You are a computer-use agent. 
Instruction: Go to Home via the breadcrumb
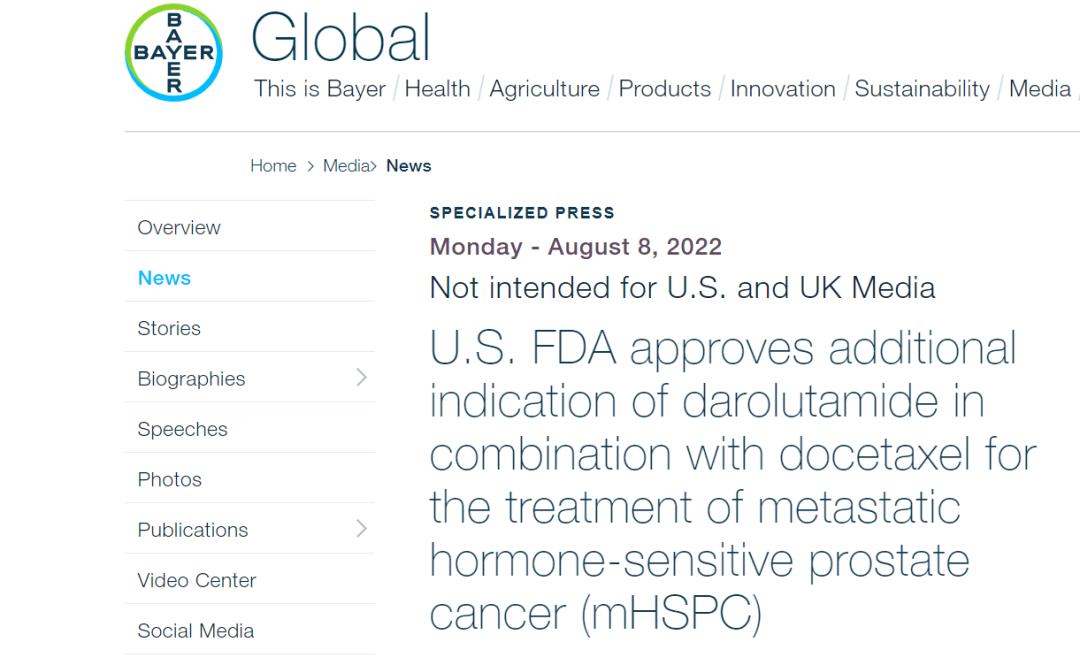click(x=273, y=166)
